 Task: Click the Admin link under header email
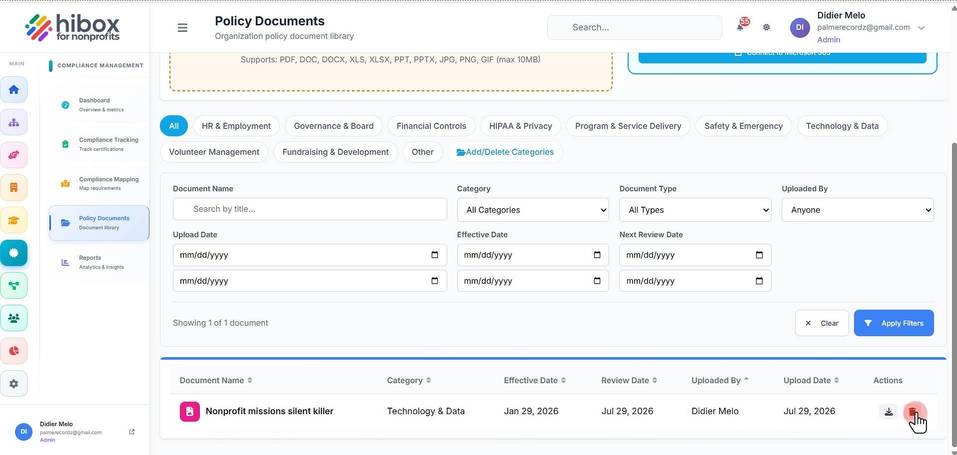click(x=828, y=40)
